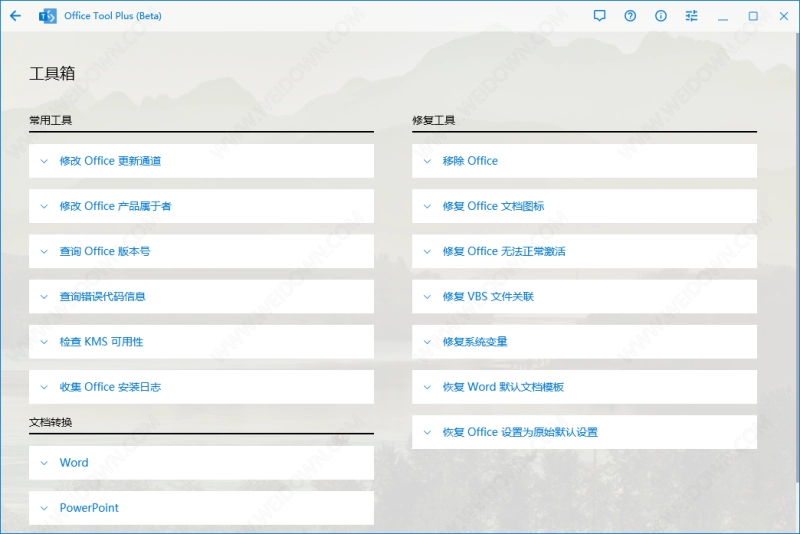This screenshot has width=800, height=534.
Task: Expand chevron for 查询 Office 版本号
Action: pyautogui.click(x=44, y=251)
